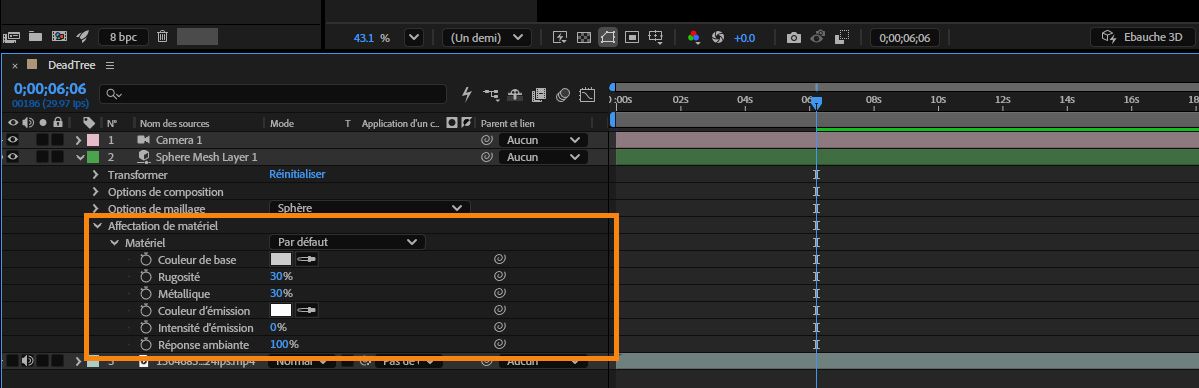1199x388 pixels.
Task: Create a new folder in the project panel
Action: coord(35,36)
